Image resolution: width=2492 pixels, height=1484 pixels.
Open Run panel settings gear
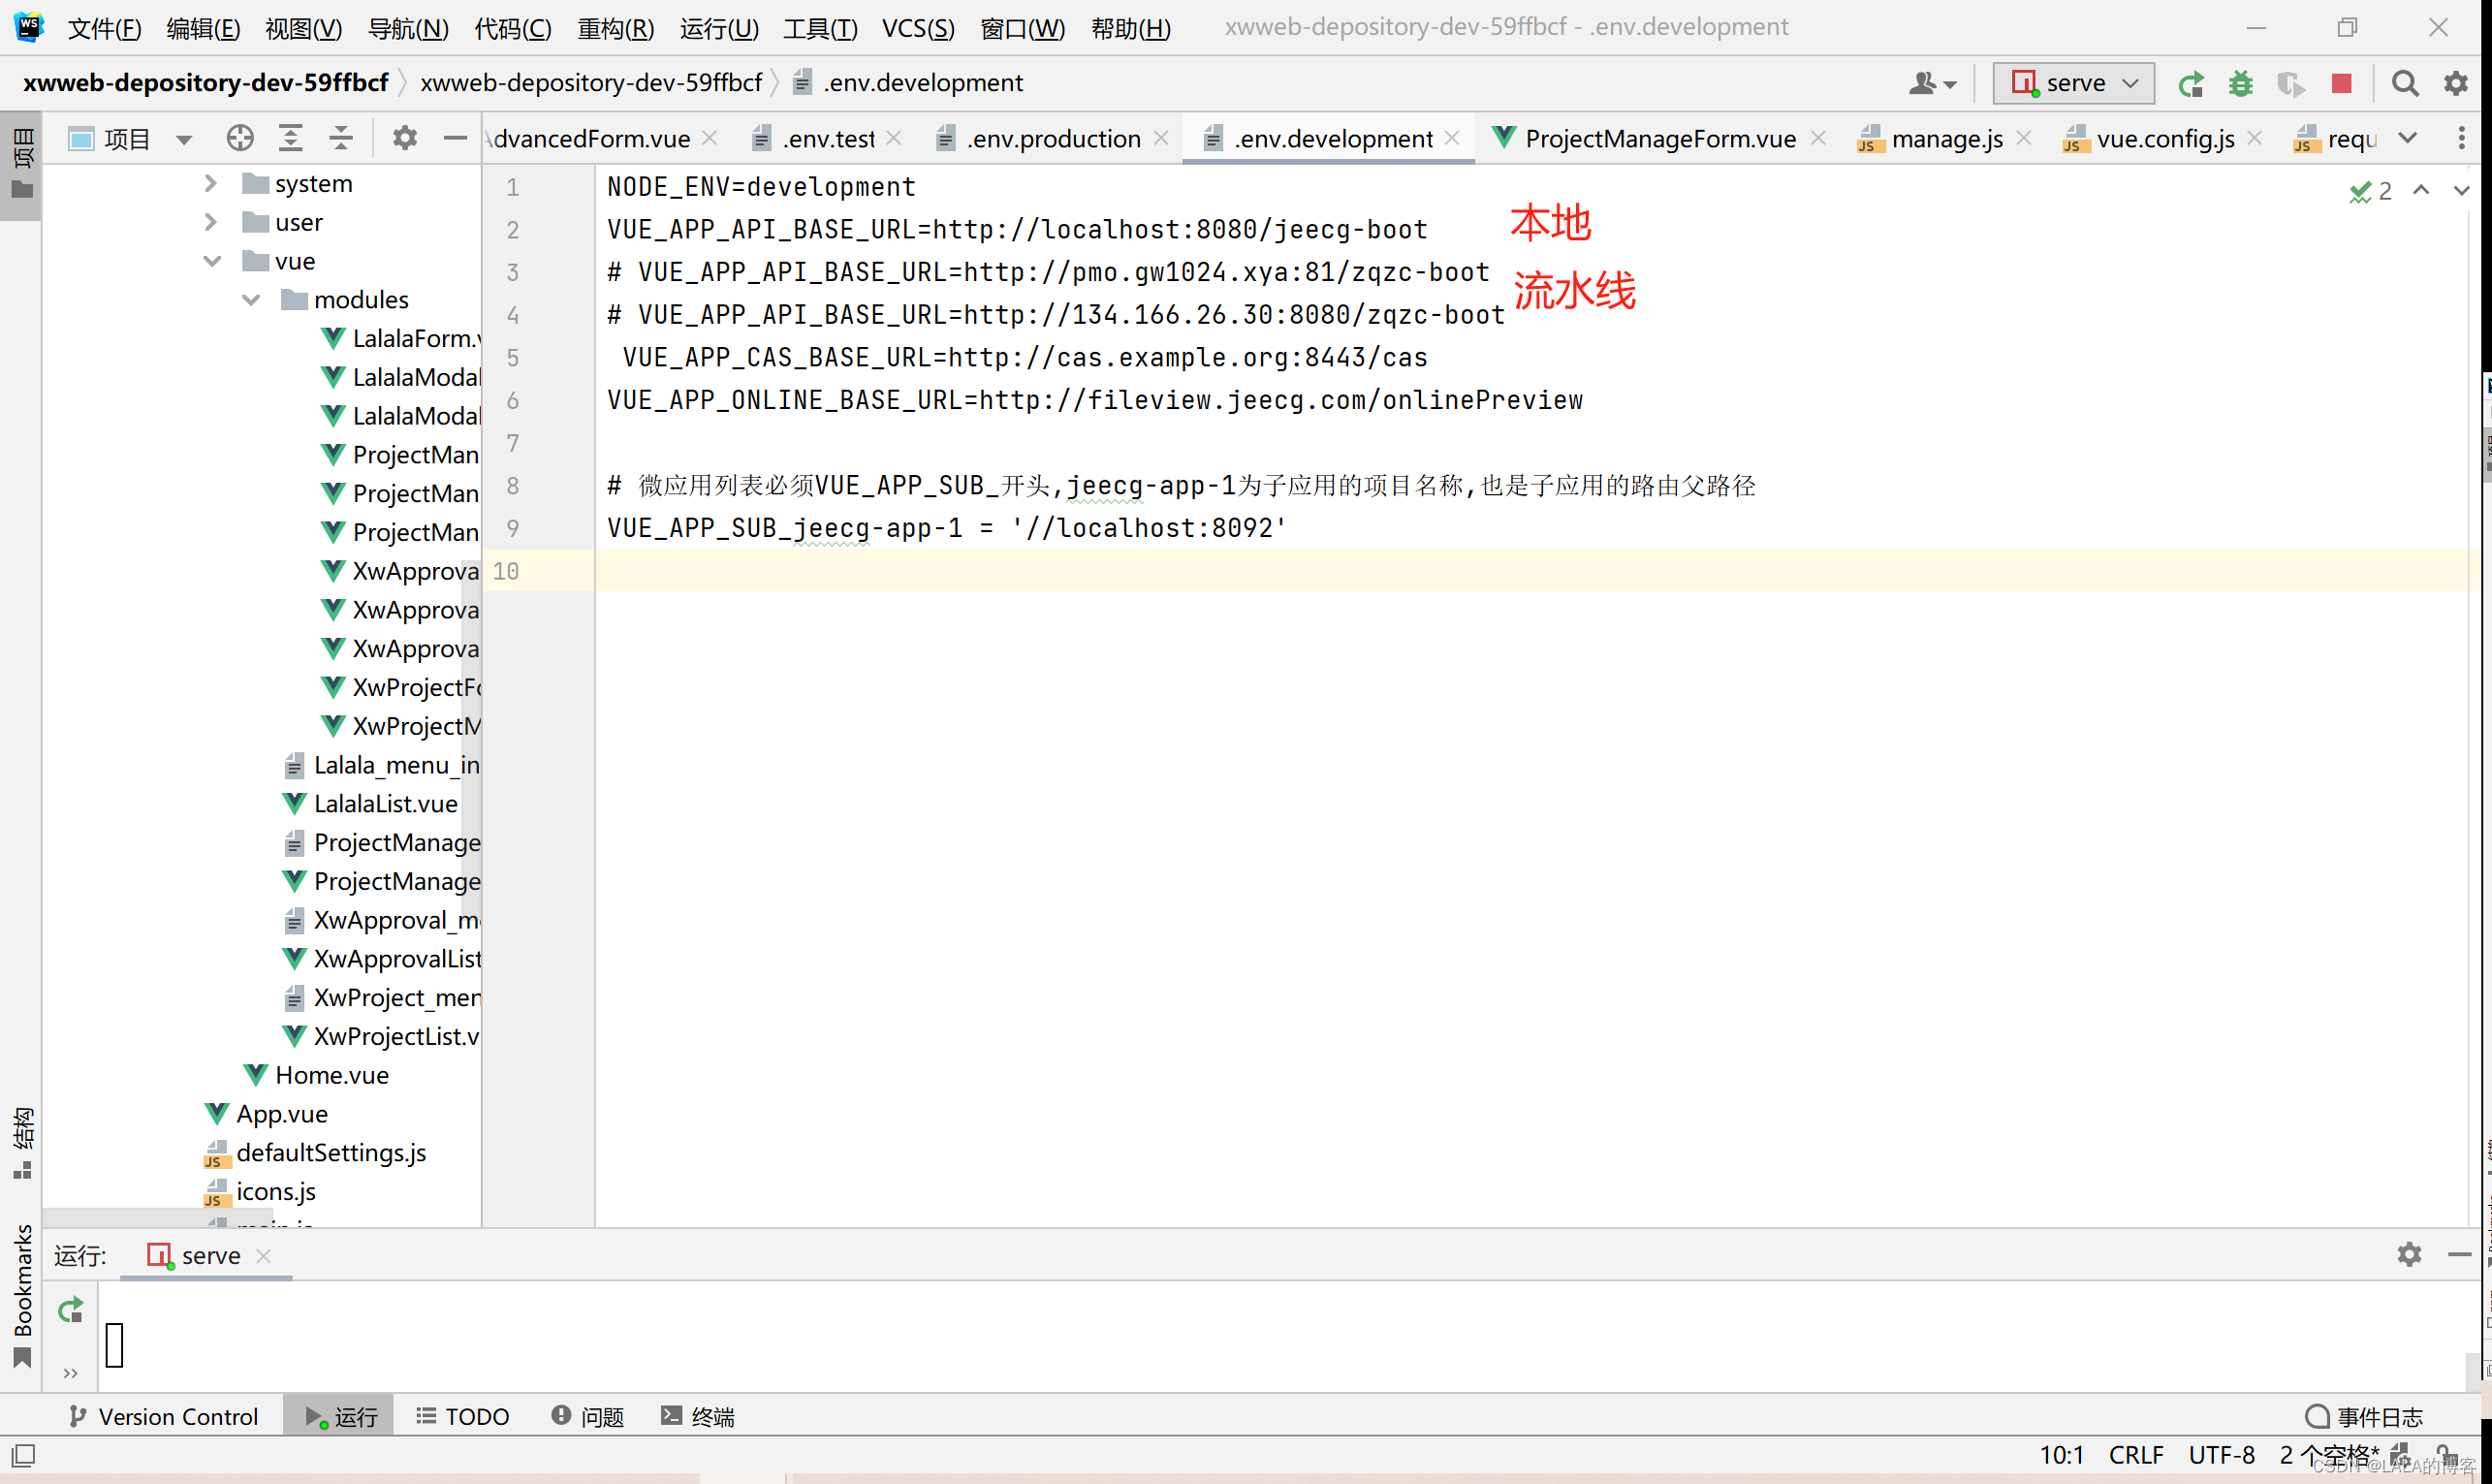tap(2409, 1254)
